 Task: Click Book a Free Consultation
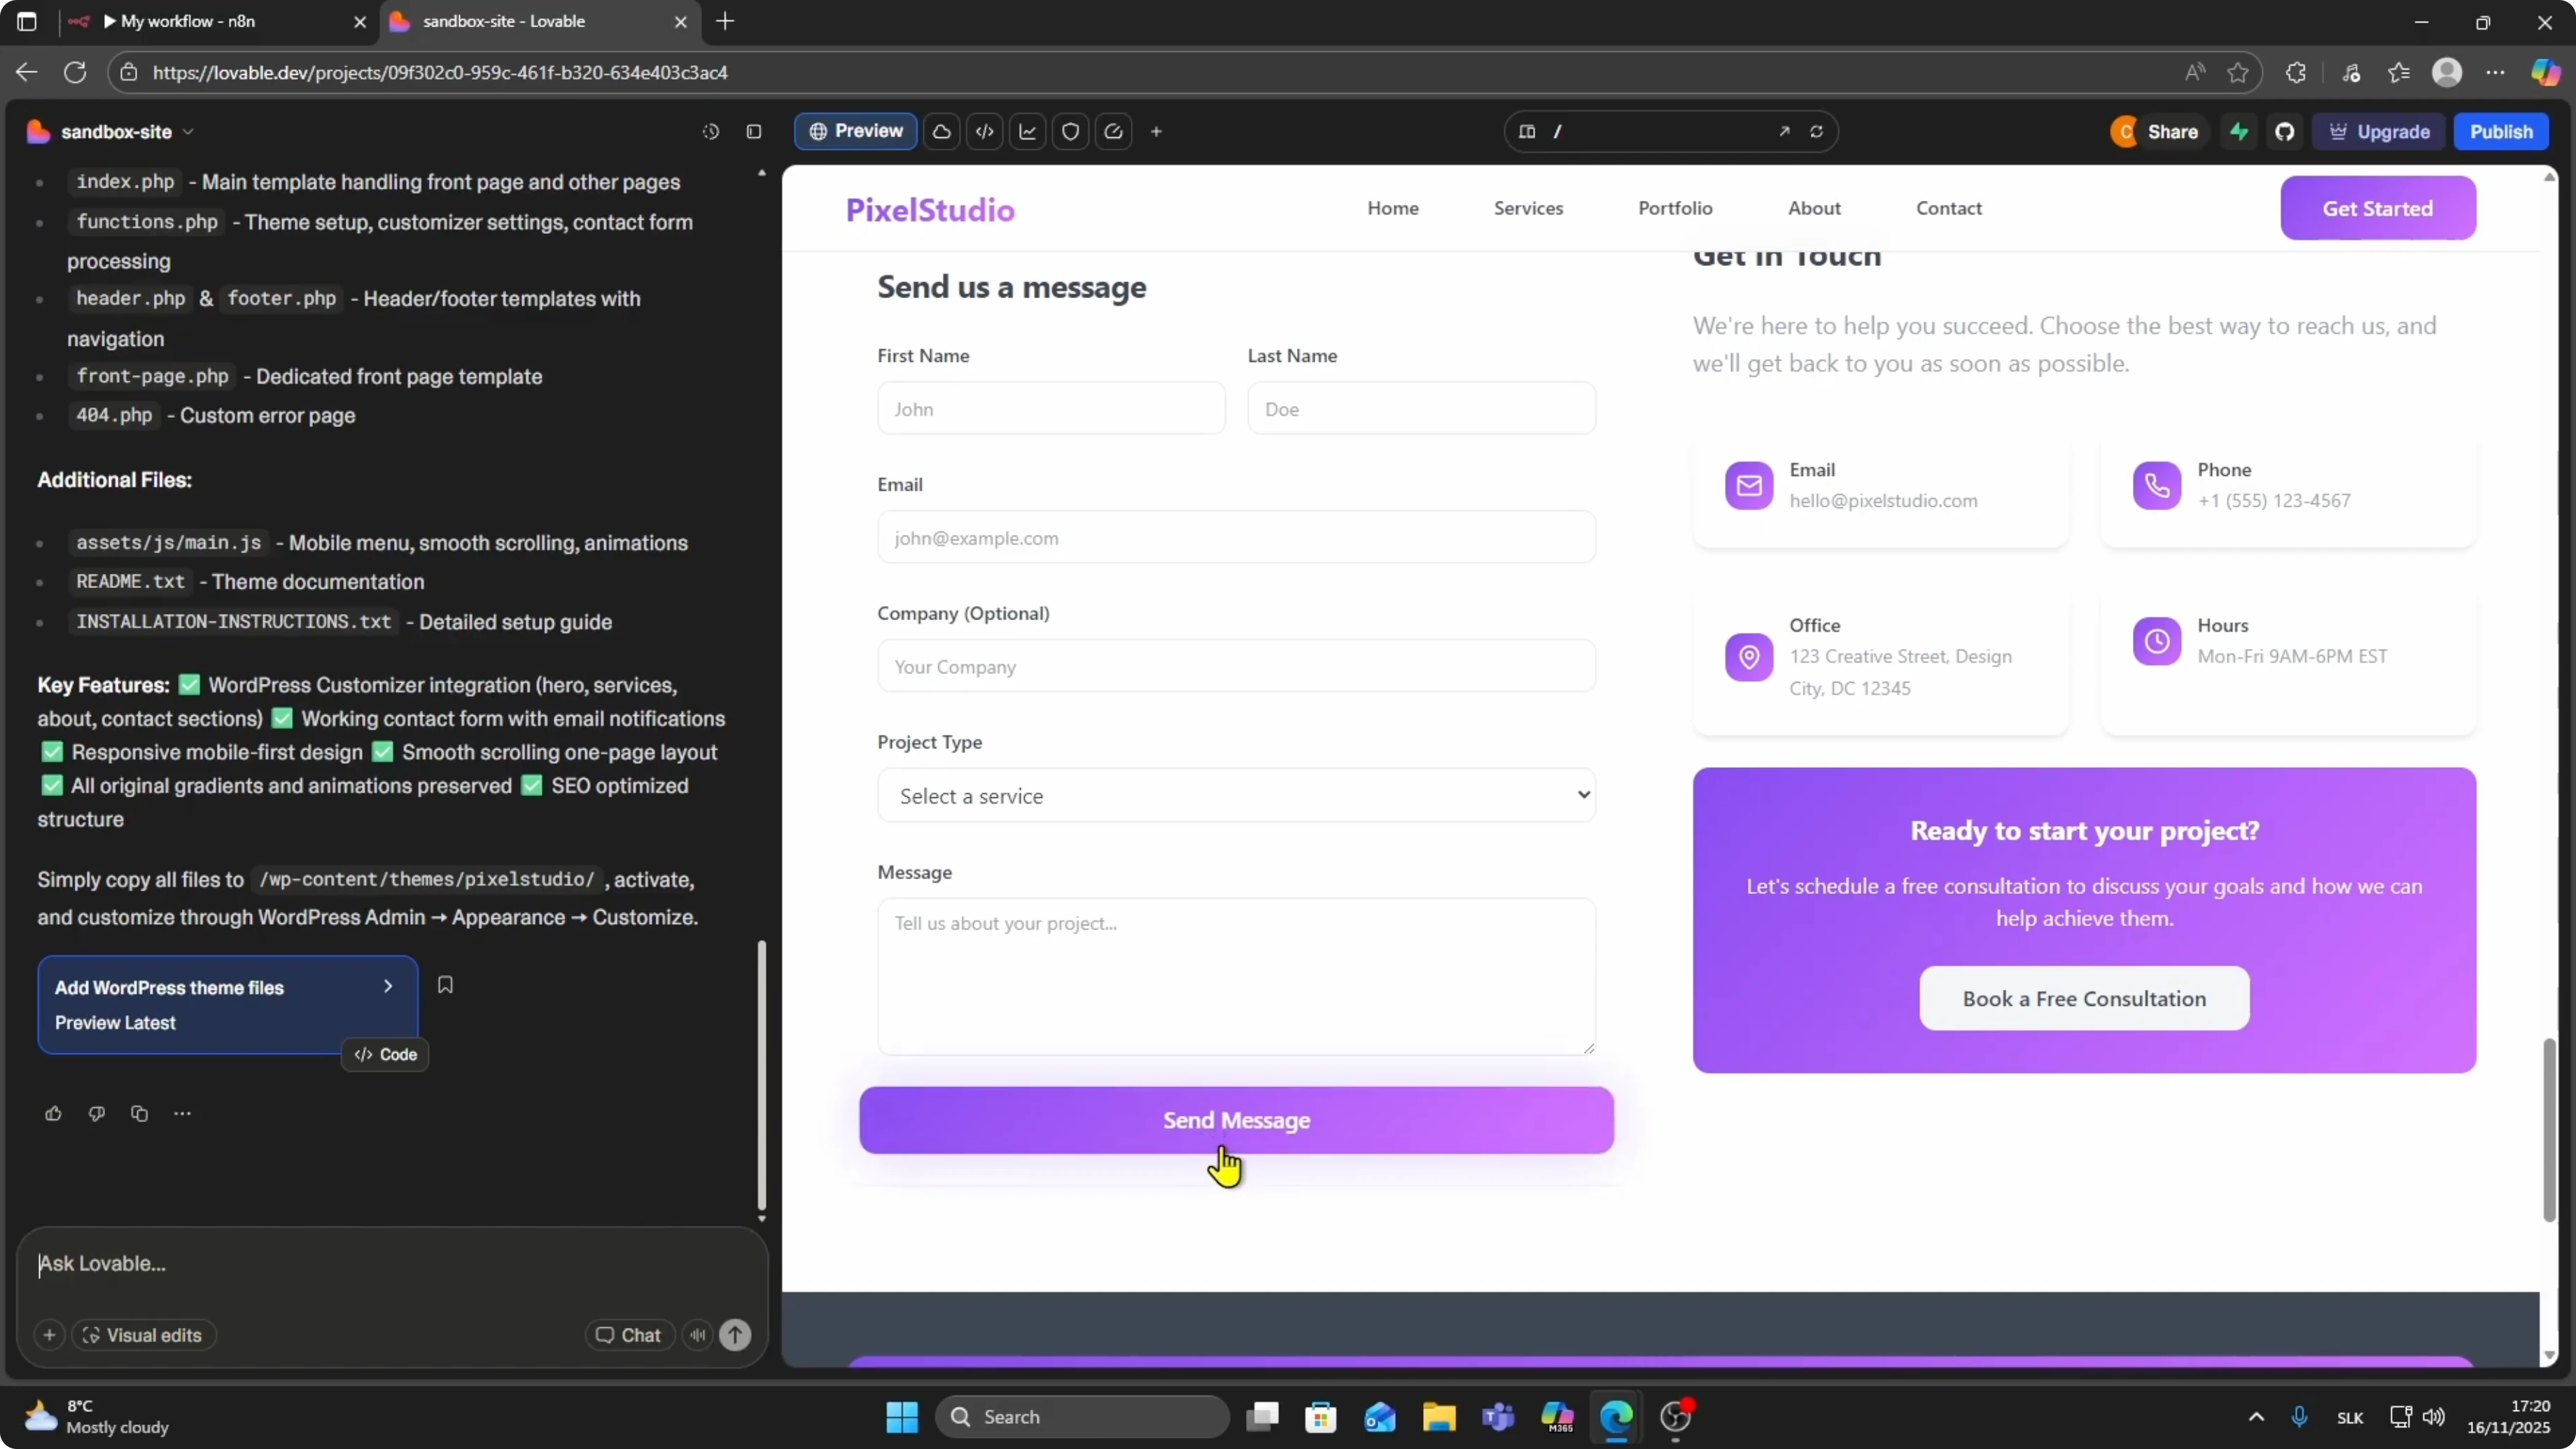coord(2084,998)
